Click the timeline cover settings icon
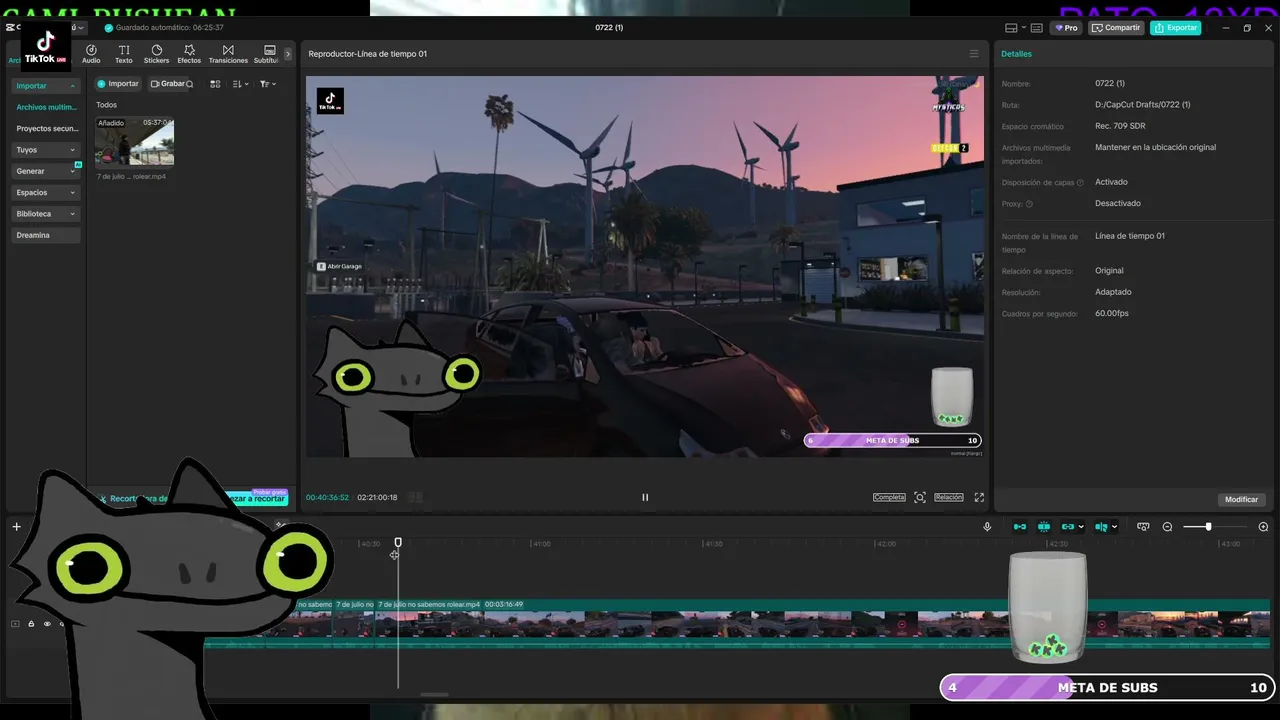Screen dimensions: 1280x720 point(1143,527)
